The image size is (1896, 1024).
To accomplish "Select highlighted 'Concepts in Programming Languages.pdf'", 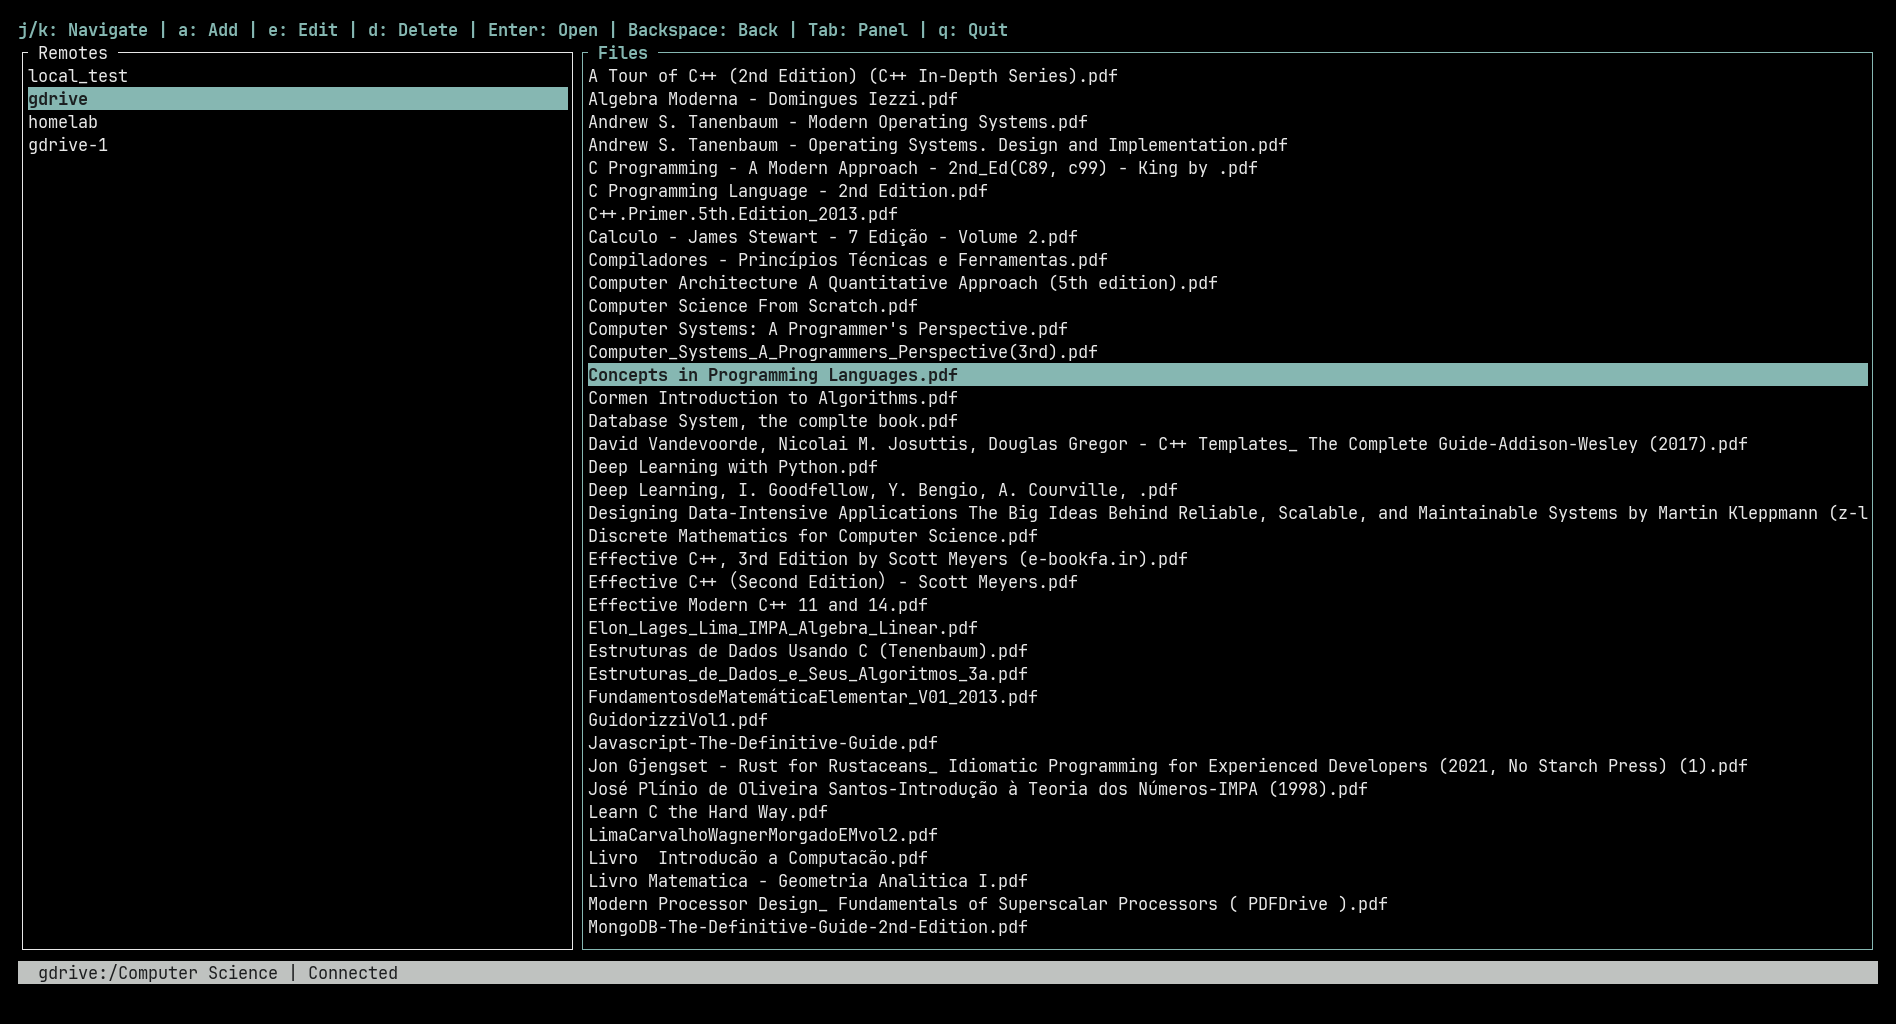I will (1228, 375).
